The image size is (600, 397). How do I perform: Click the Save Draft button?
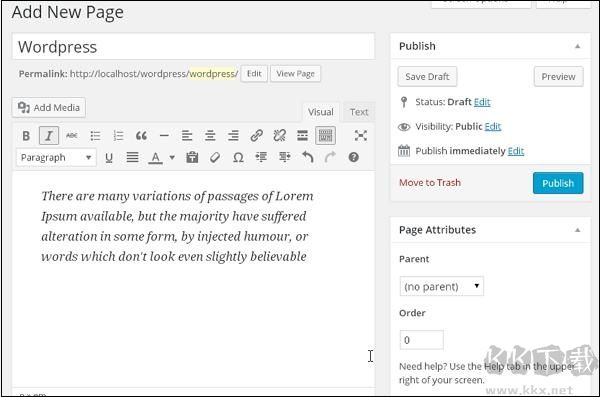click(x=427, y=77)
